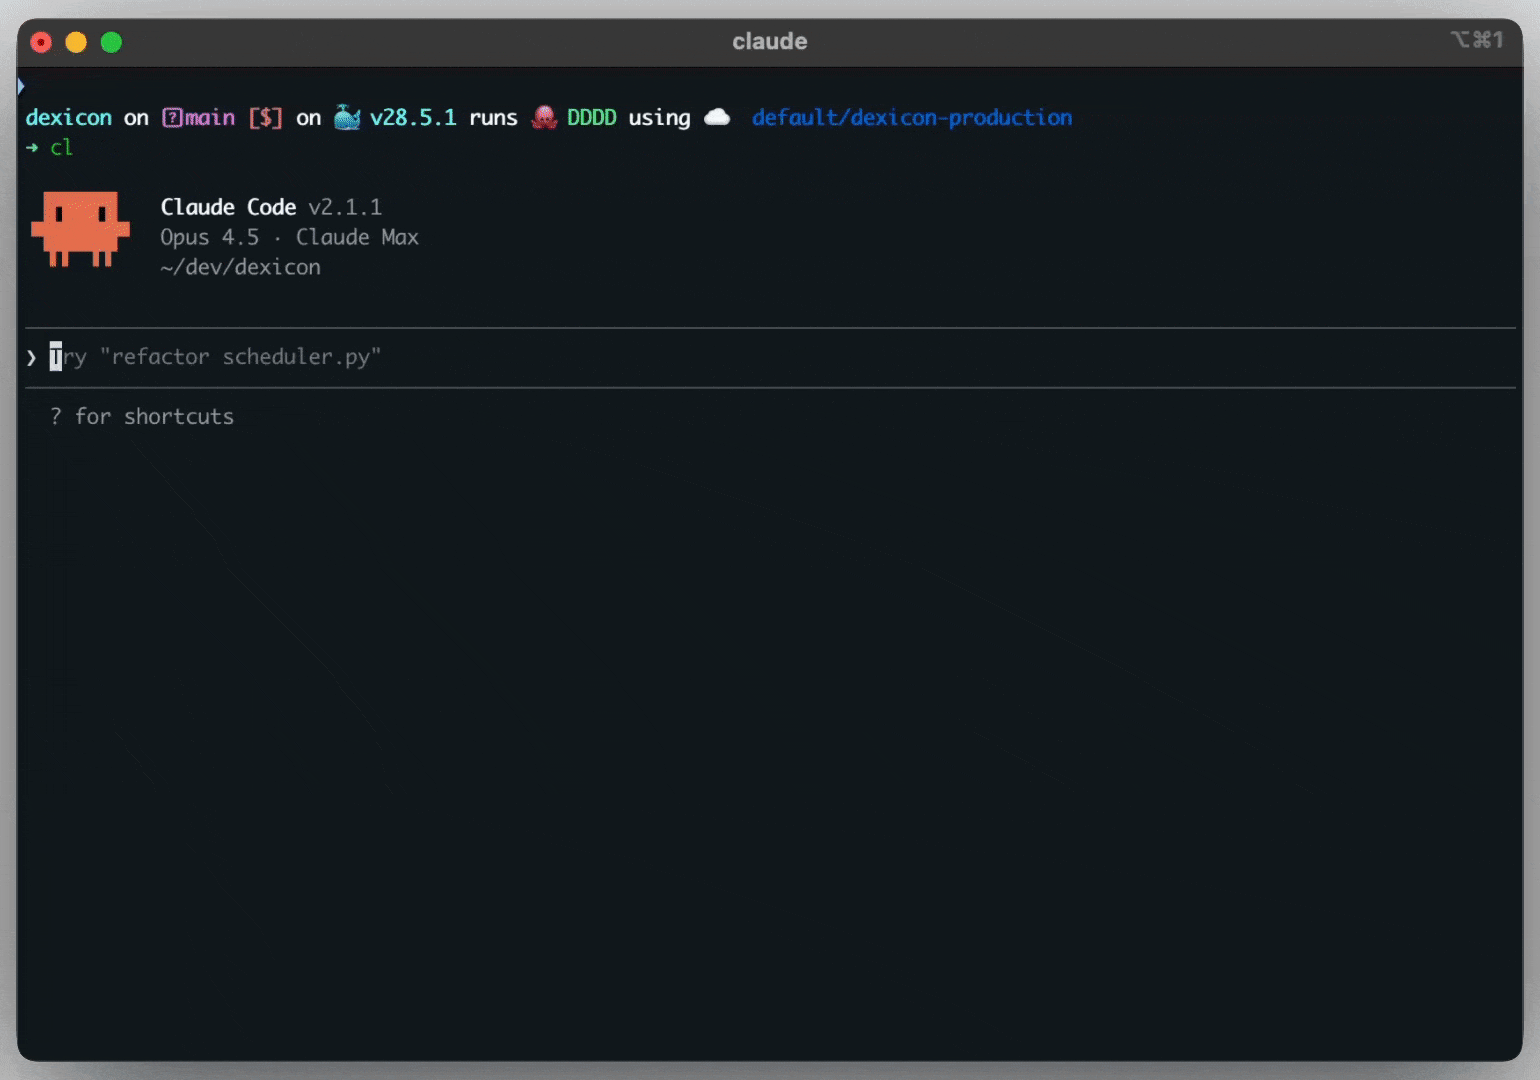This screenshot has width=1540, height=1080.
Task: Click the "Opus 4.5 · Claude Max" model label
Action: 290,237
